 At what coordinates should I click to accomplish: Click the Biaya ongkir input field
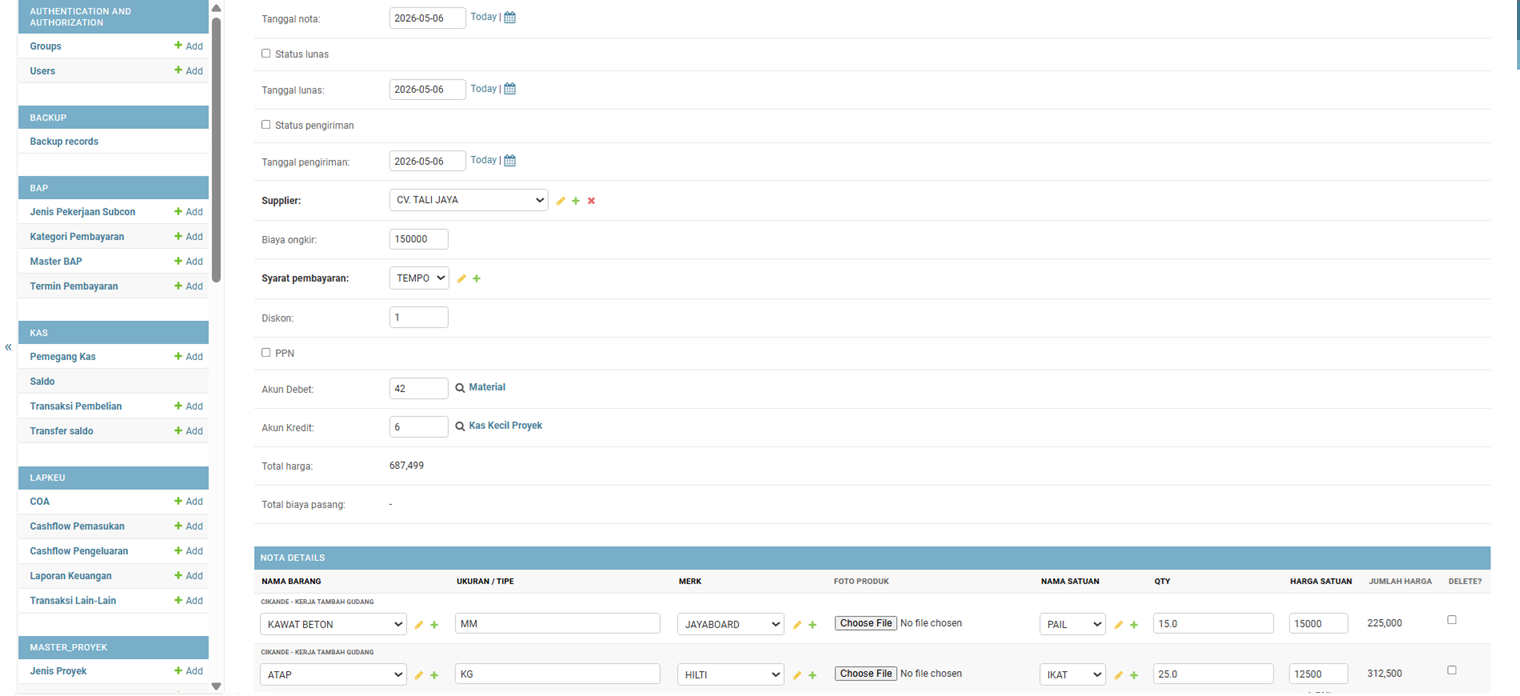419,240
